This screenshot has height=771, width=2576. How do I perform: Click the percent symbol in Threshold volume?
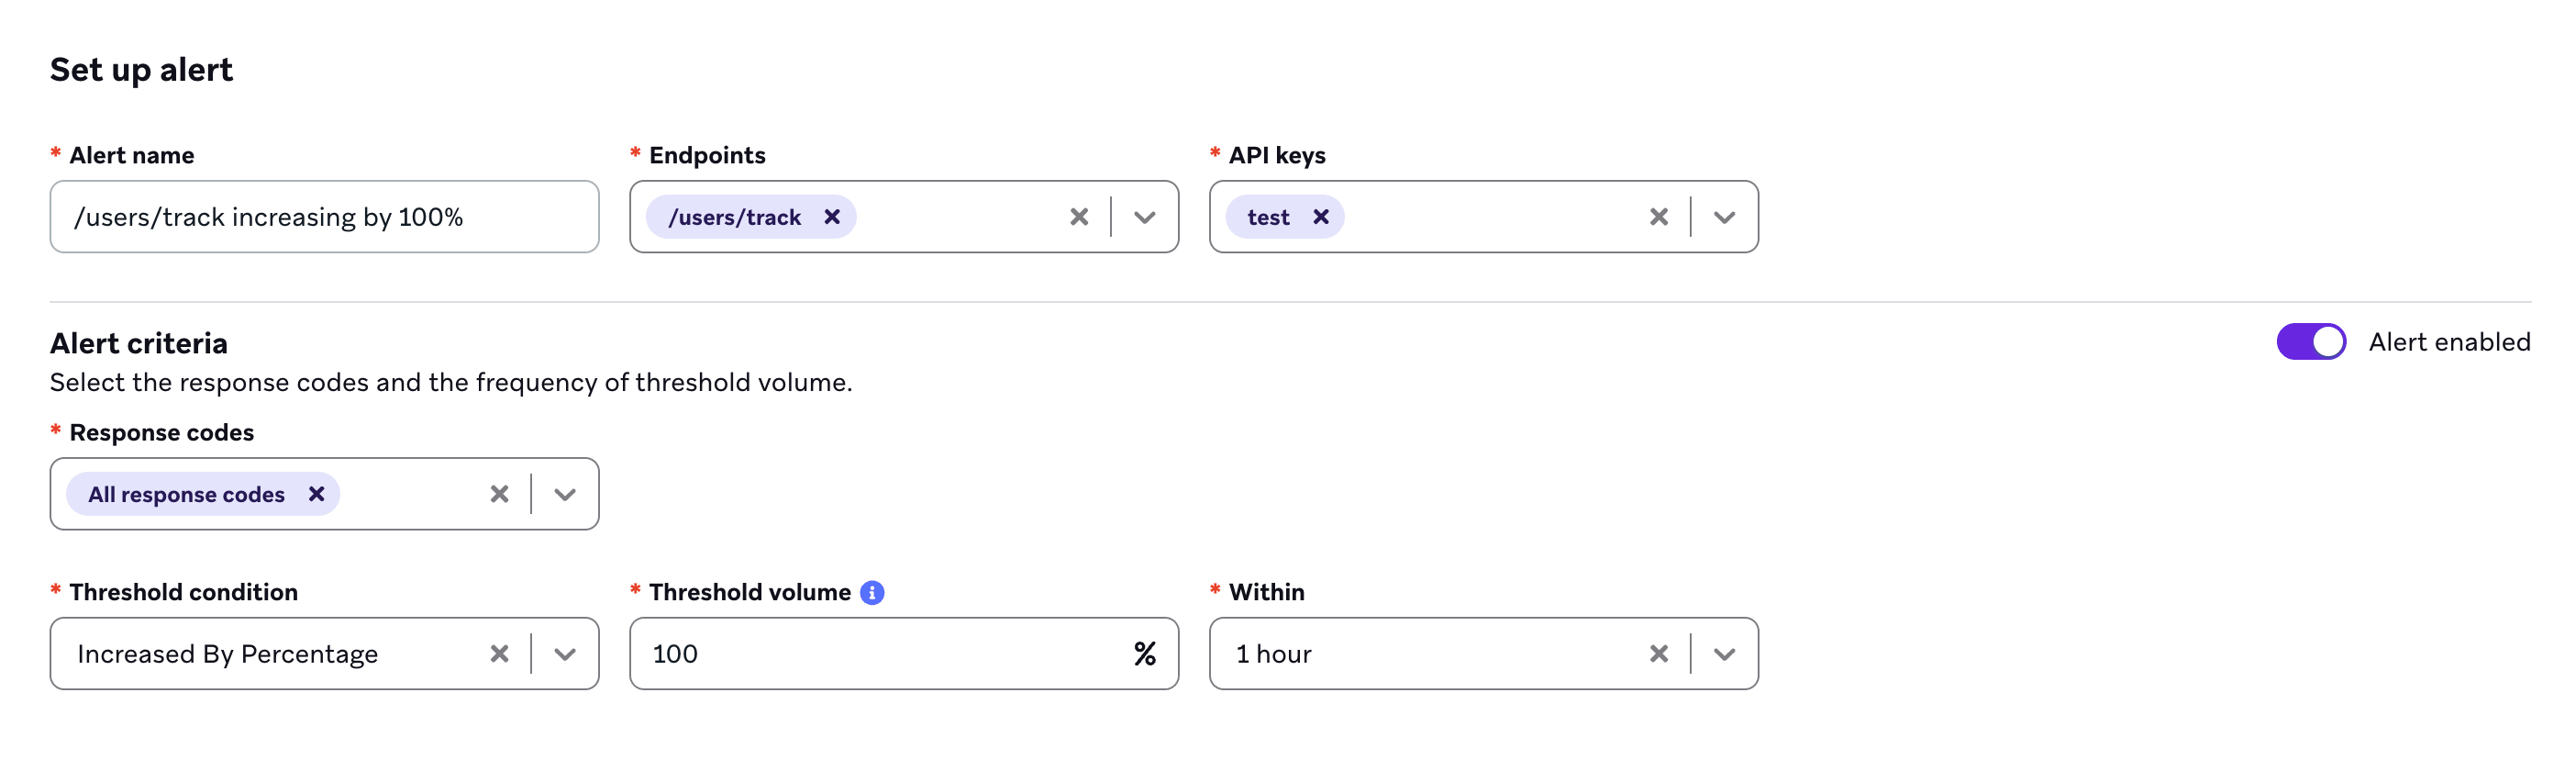pos(1144,653)
